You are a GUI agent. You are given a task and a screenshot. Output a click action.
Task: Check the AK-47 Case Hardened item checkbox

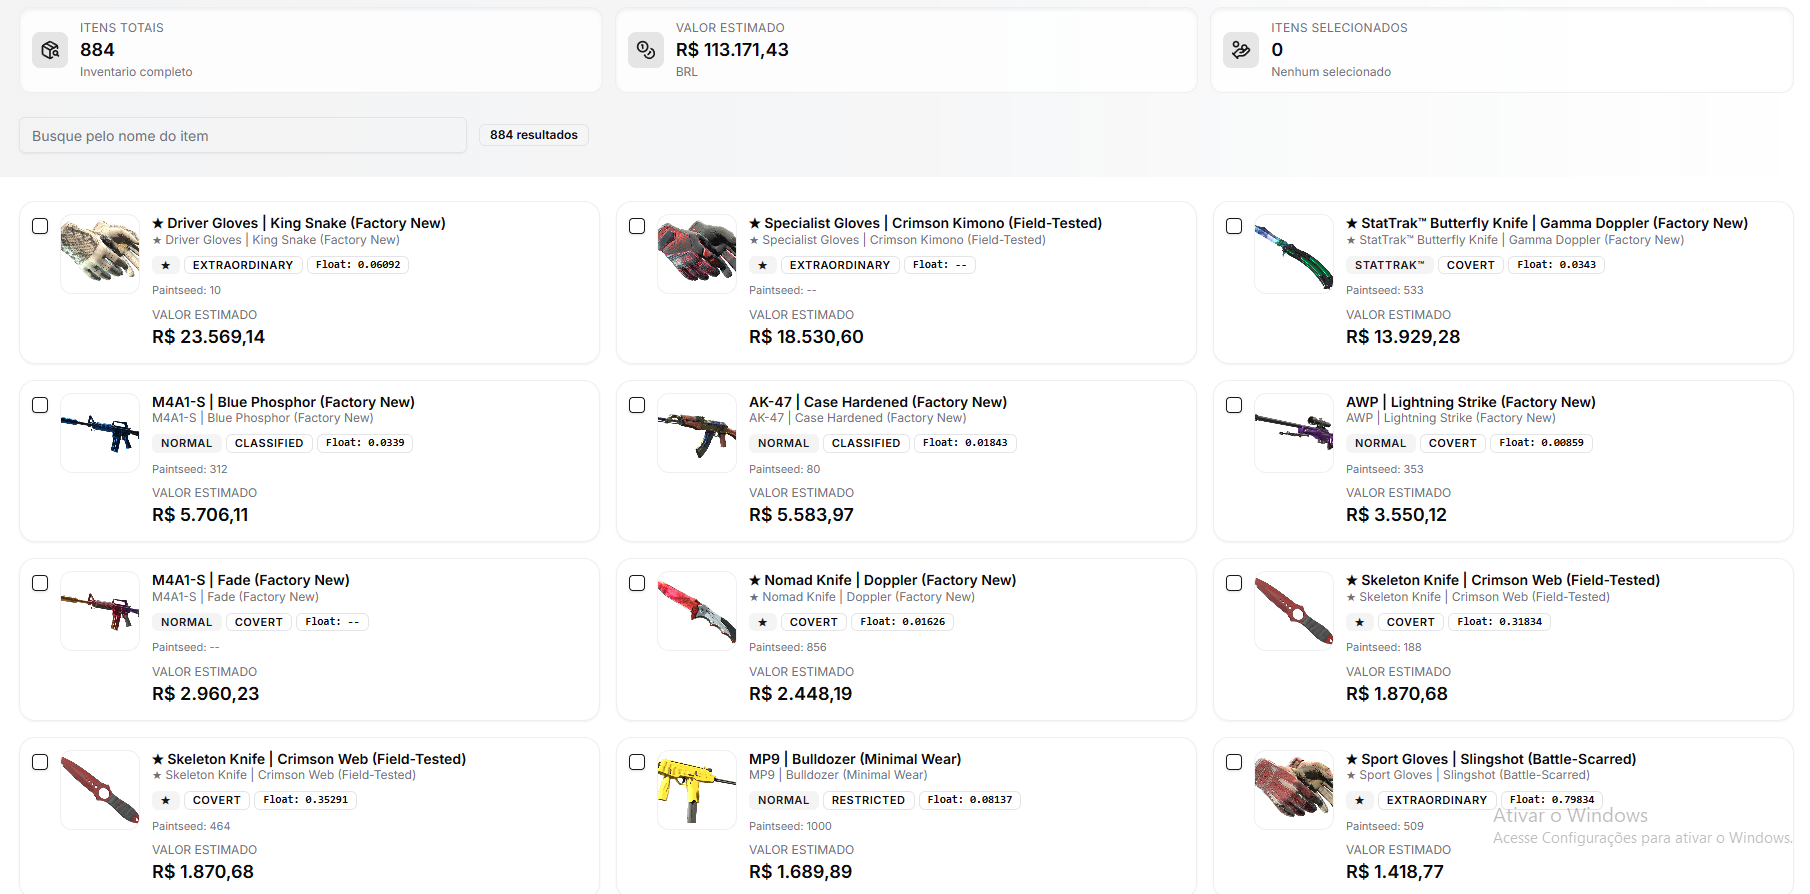(637, 405)
